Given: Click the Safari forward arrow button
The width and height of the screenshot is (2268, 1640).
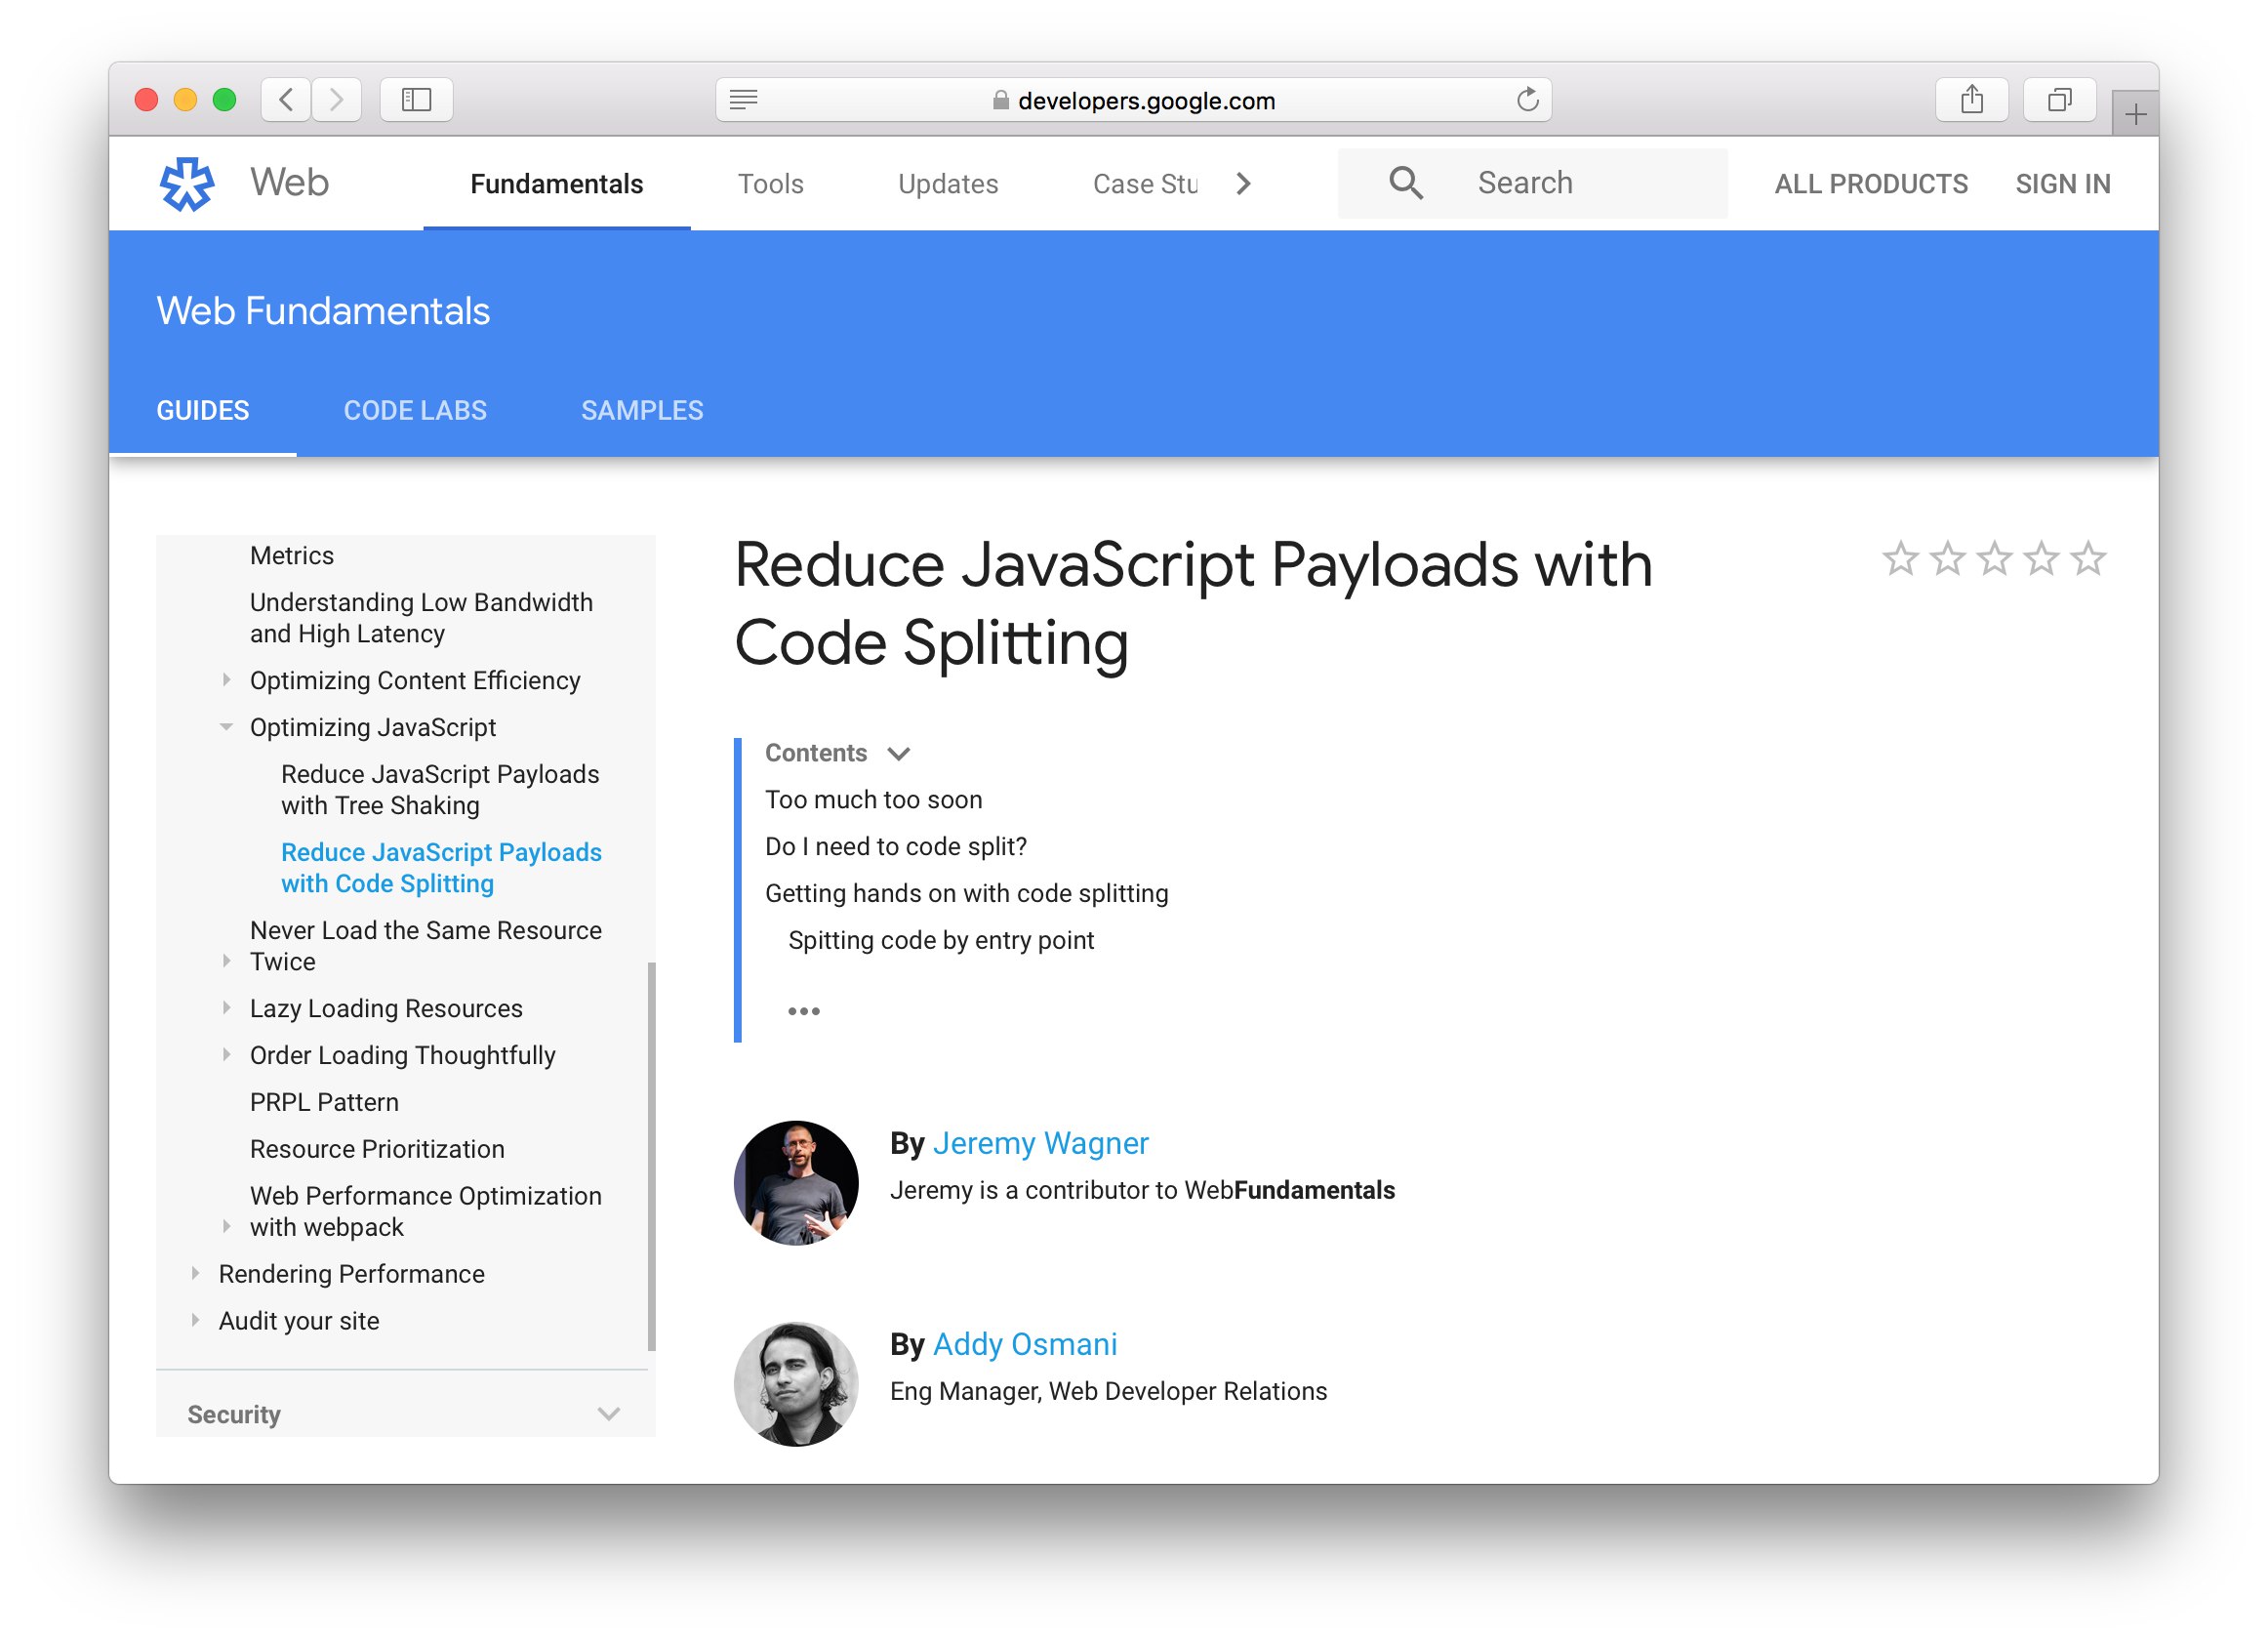Looking at the screenshot, I should (337, 100).
